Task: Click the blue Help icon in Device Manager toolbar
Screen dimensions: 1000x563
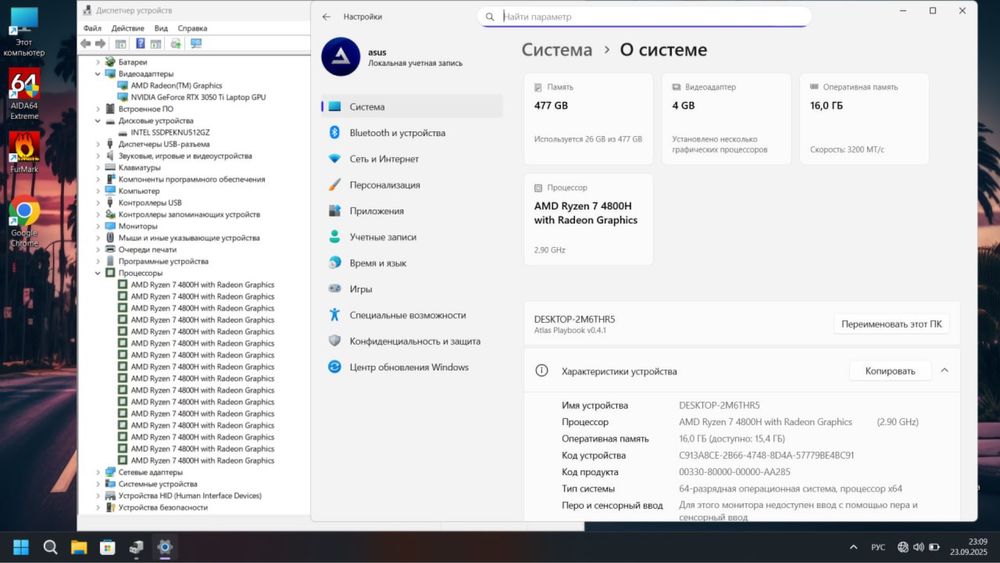Action: [140, 43]
